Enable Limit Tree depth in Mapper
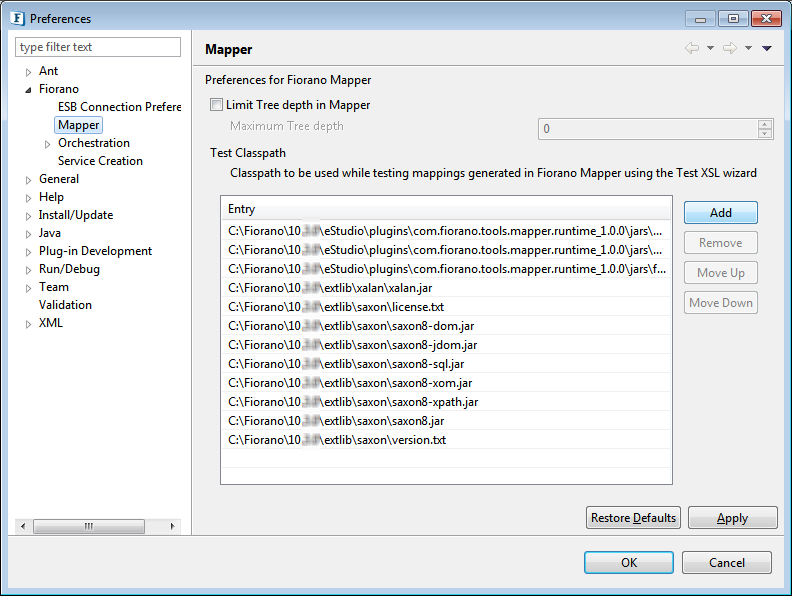 pos(217,105)
